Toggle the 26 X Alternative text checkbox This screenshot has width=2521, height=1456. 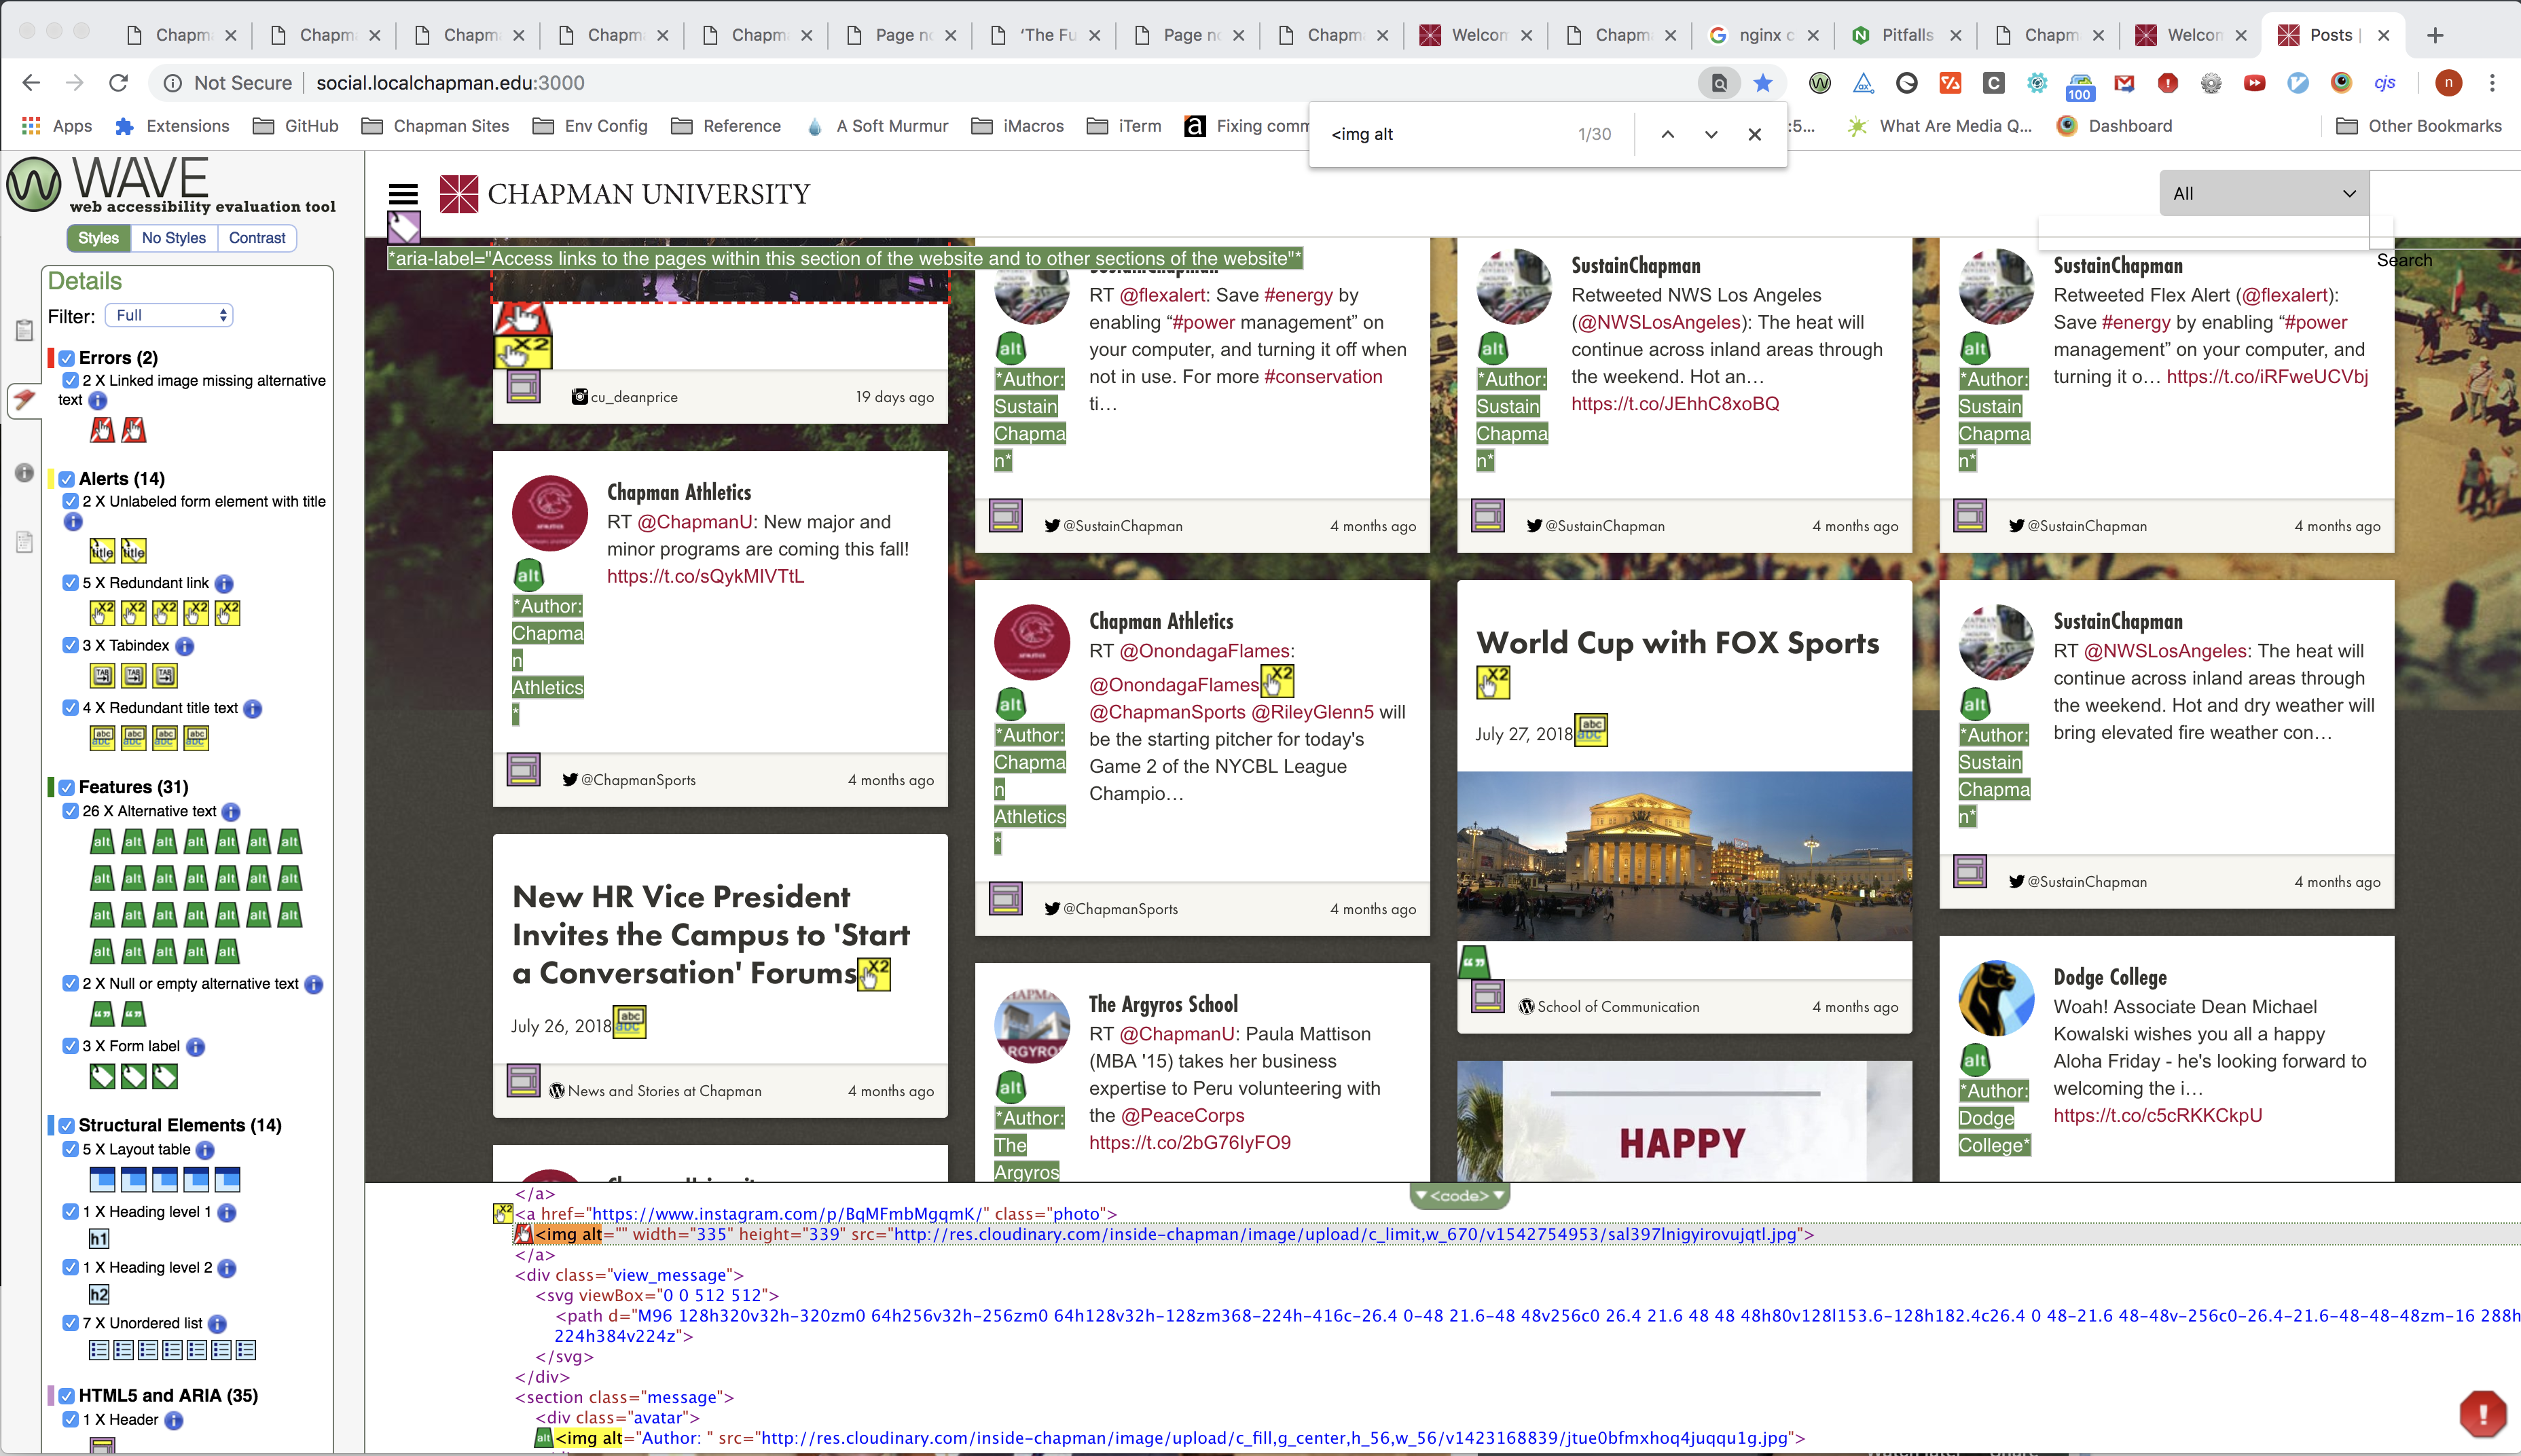pos(70,811)
